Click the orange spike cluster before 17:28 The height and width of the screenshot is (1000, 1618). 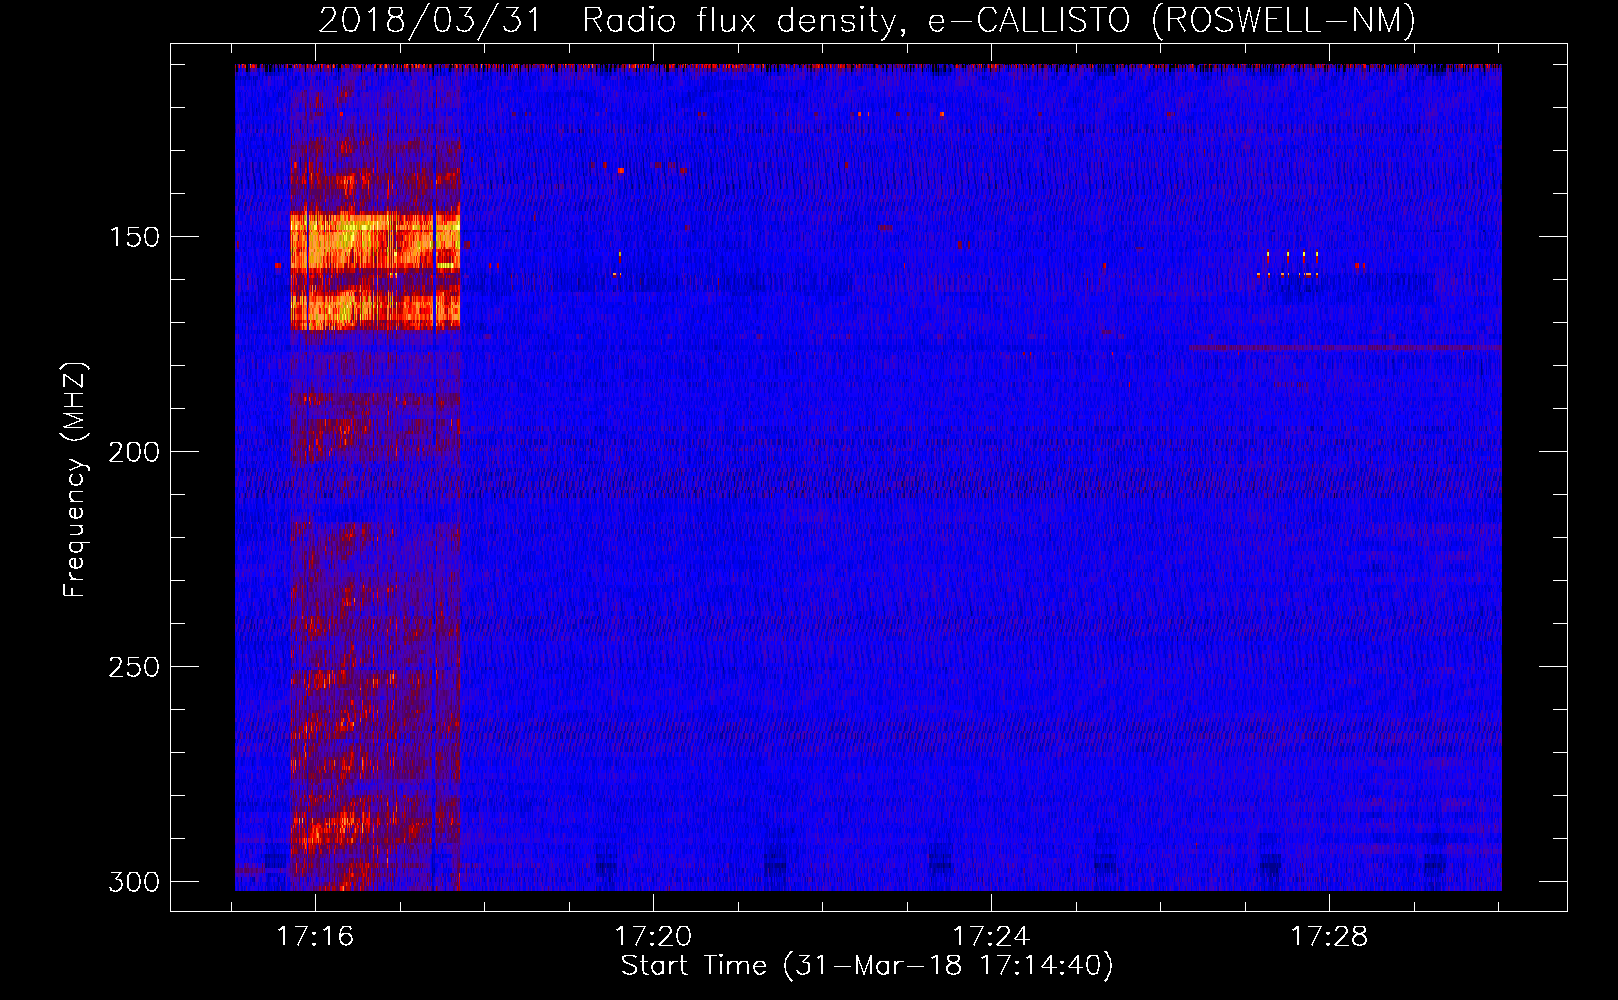tap(1288, 264)
